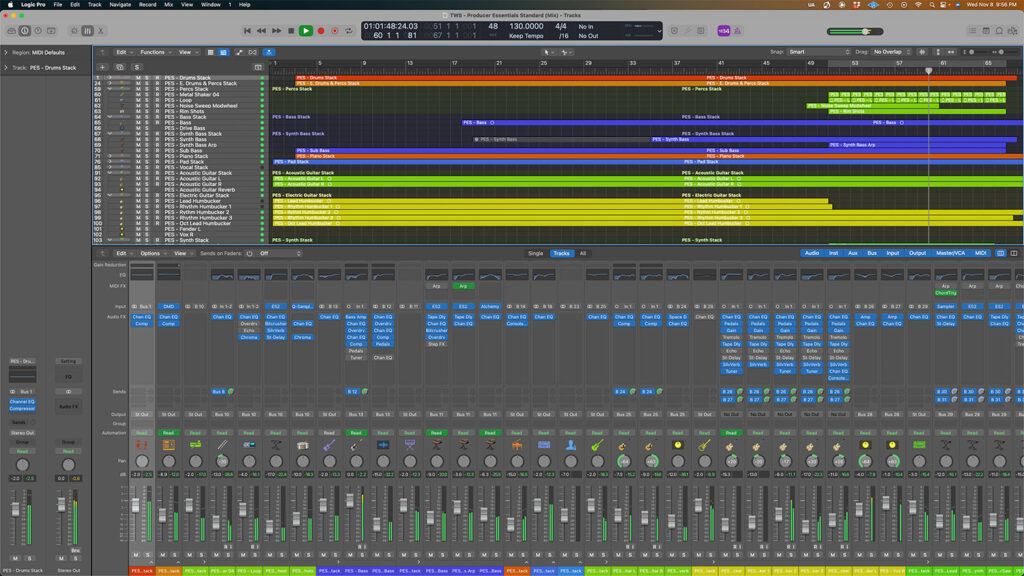Mute the PES - Bass Stack track

point(138,117)
